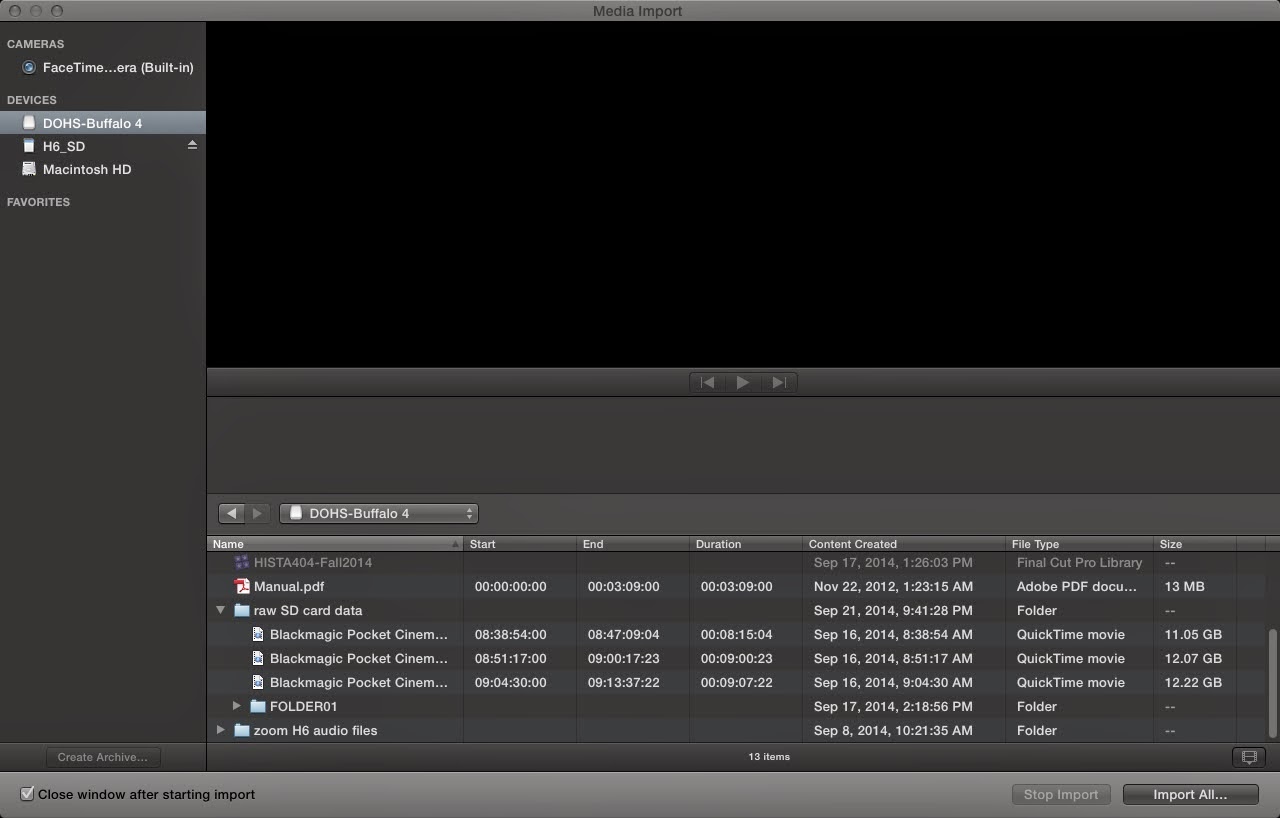Viewport: 1280px width, 818px height.
Task: Click the end timecode 09:00:17:23
Action: 623,658
